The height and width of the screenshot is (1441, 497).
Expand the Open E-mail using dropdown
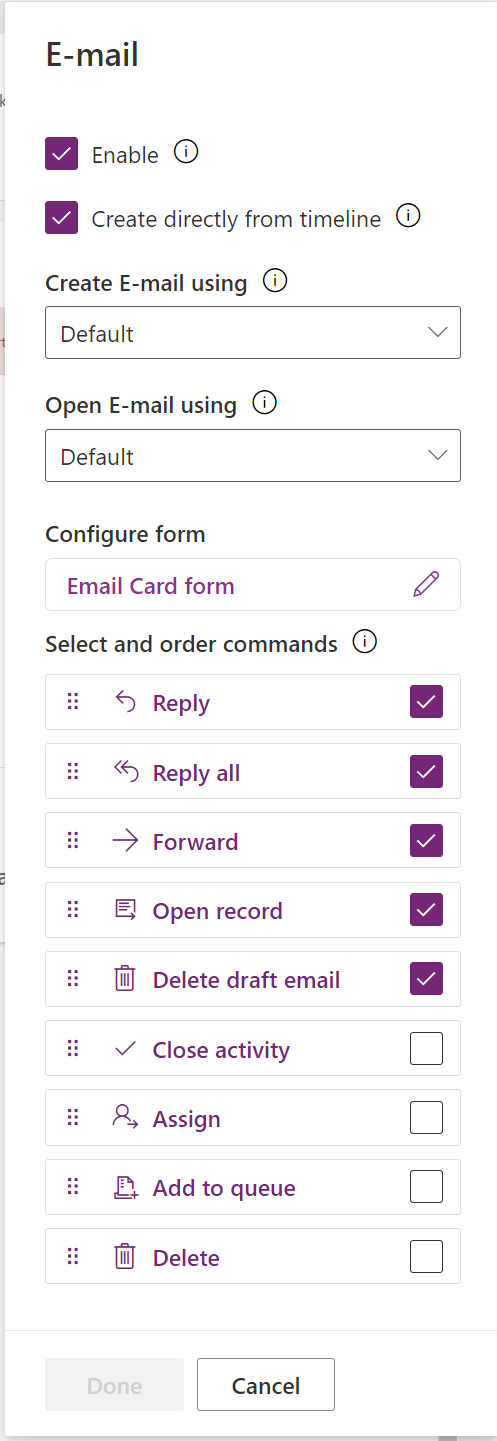pos(253,456)
